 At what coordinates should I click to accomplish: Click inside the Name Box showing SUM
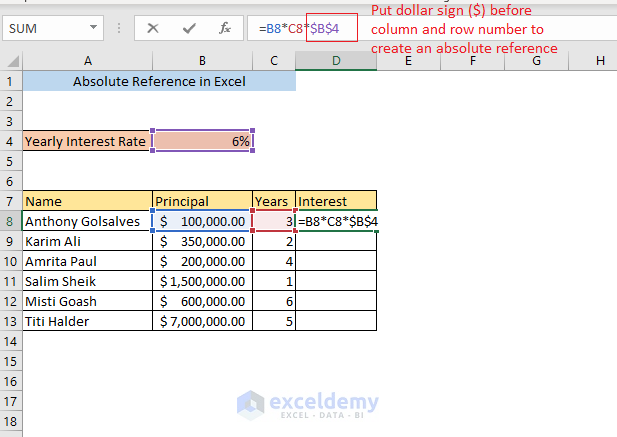[x=45, y=28]
